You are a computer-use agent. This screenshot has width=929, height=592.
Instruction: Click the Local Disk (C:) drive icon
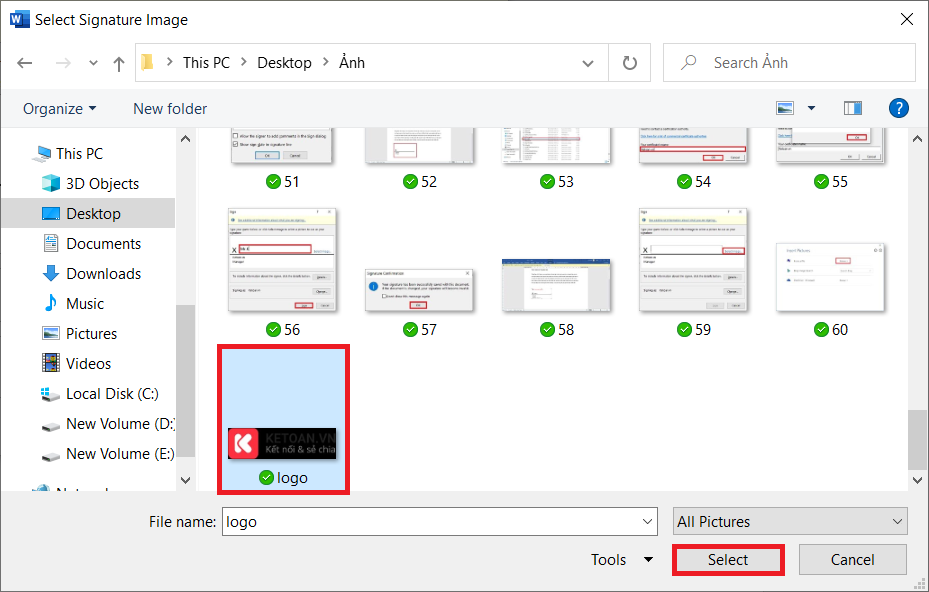click(x=50, y=395)
